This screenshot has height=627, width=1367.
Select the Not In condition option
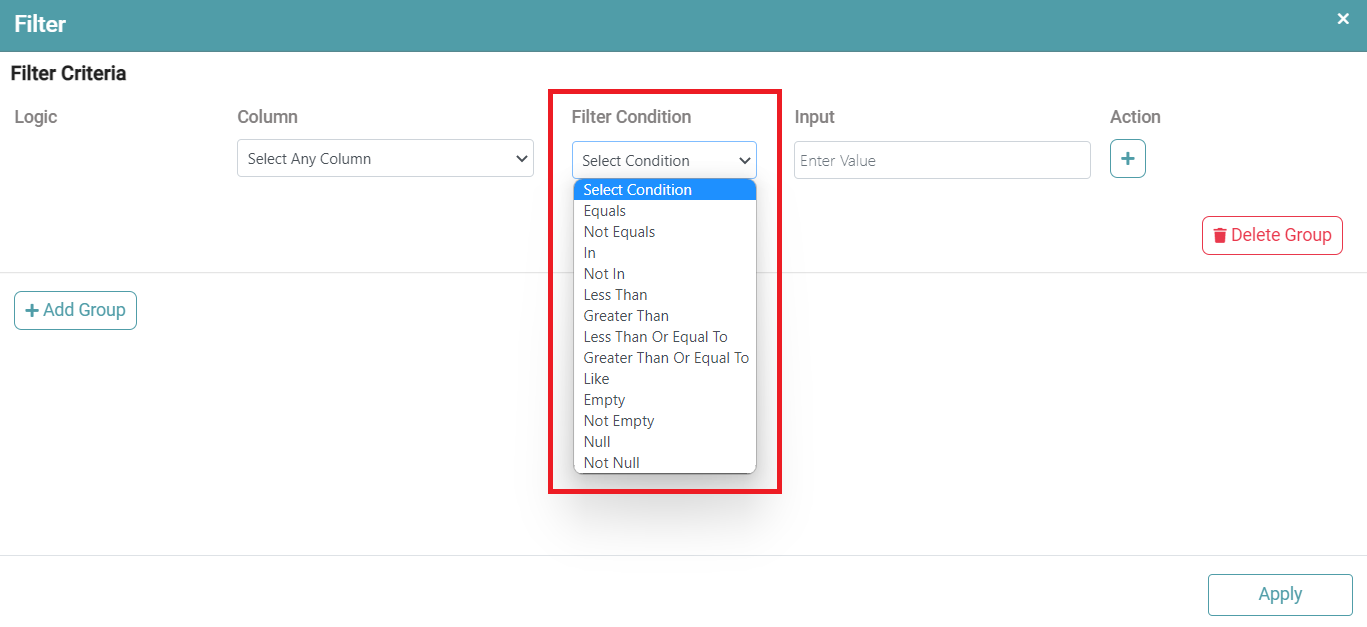[604, 274]
